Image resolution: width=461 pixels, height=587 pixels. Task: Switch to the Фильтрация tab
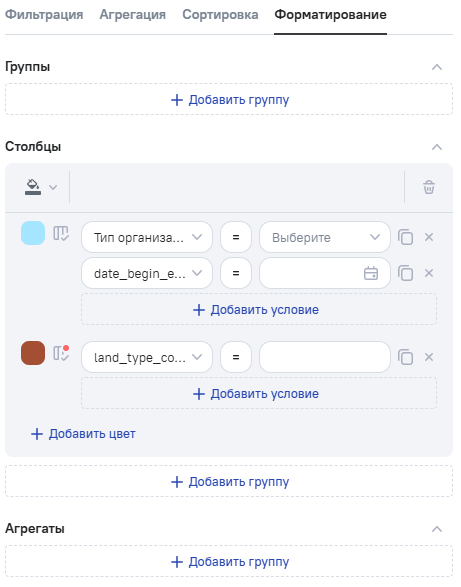pos(44,15)
